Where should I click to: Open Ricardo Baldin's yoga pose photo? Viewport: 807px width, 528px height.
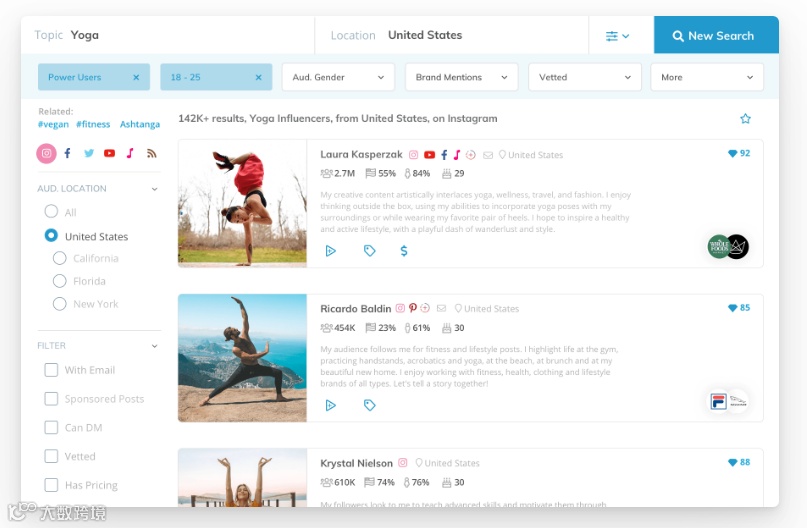[242, 358]
